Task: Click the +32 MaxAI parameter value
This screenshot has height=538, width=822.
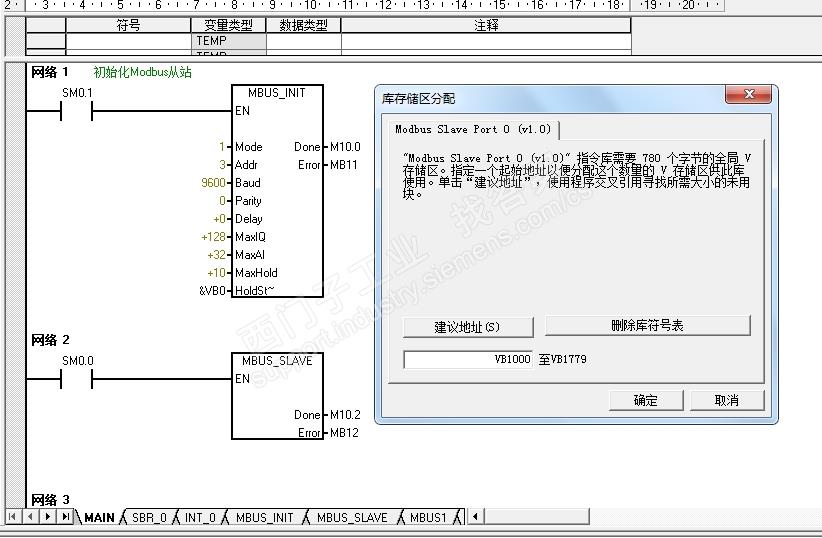Action: coord(216,255)
